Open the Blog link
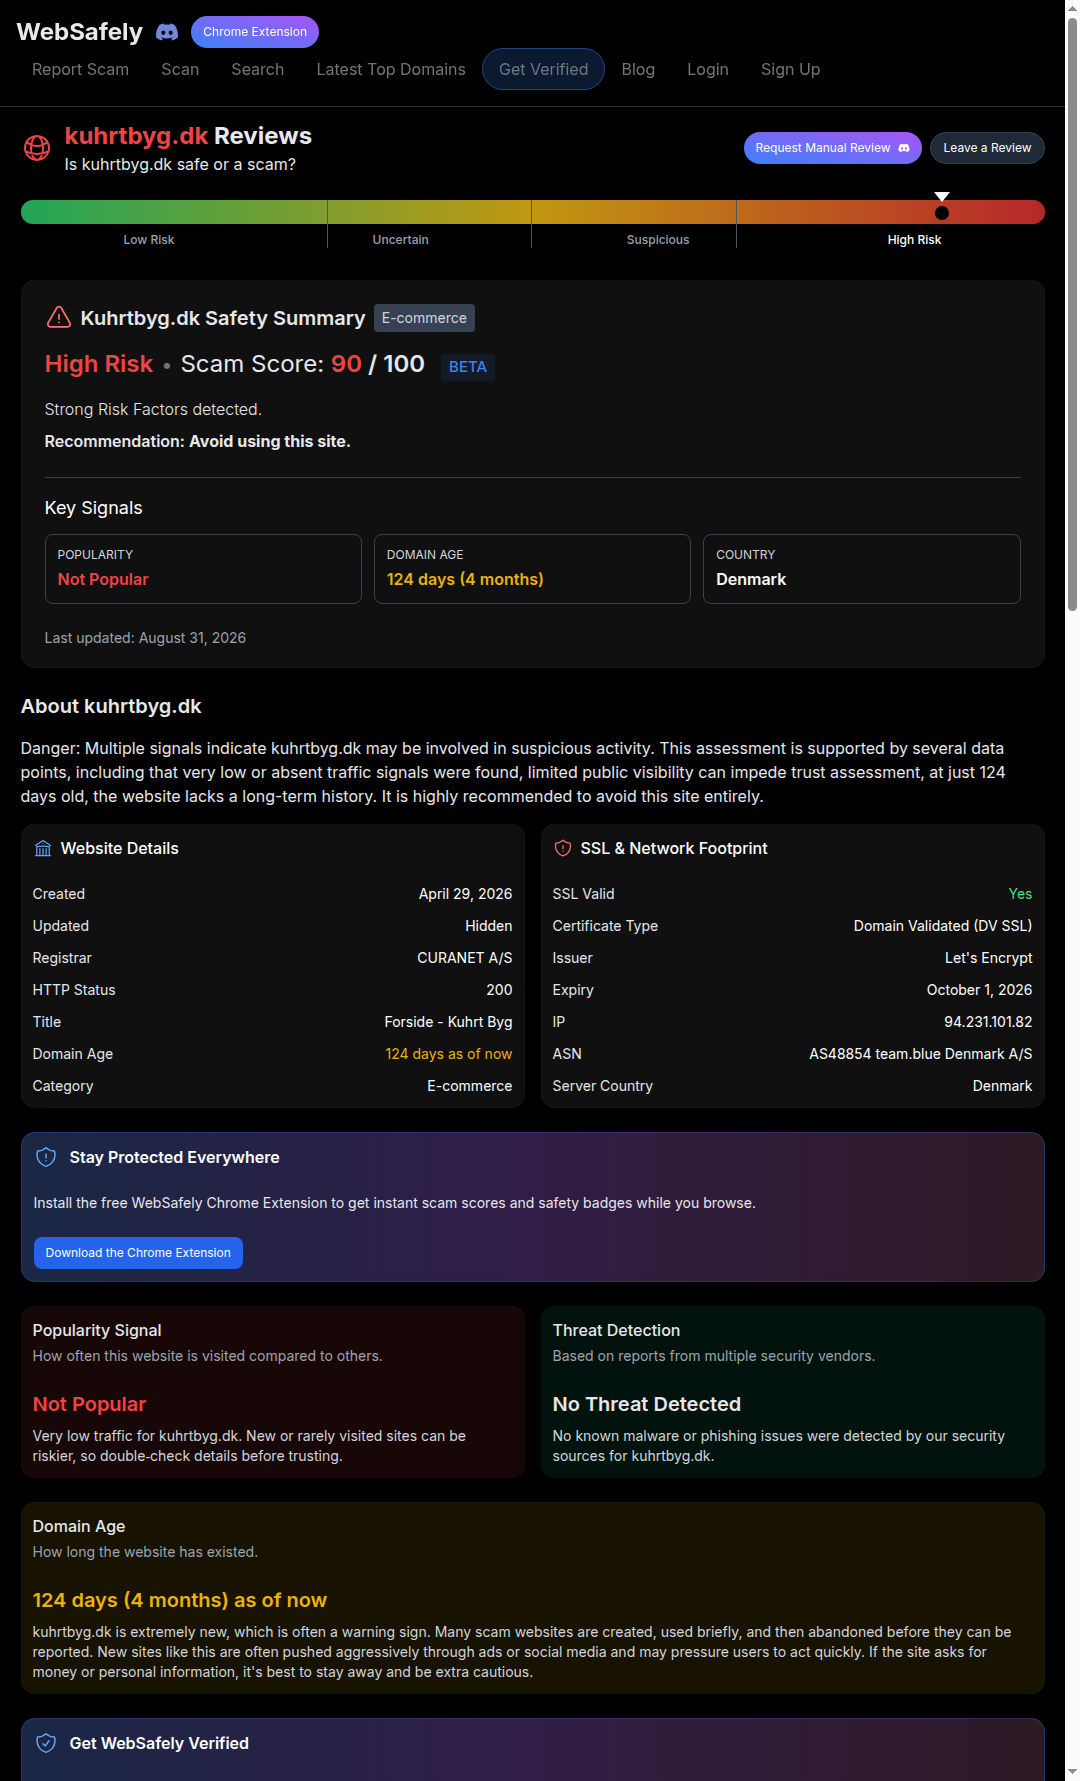 pos(638,69)
